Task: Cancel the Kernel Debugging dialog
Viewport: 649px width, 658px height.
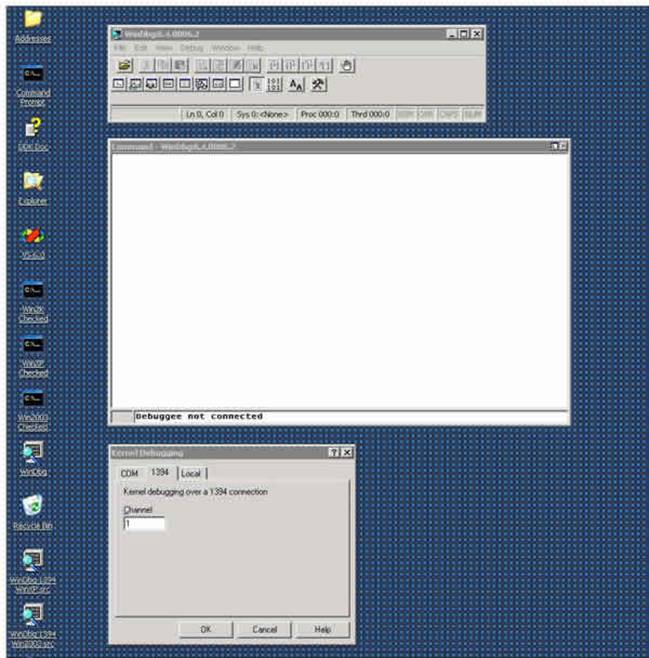Action: pos(264,630)
